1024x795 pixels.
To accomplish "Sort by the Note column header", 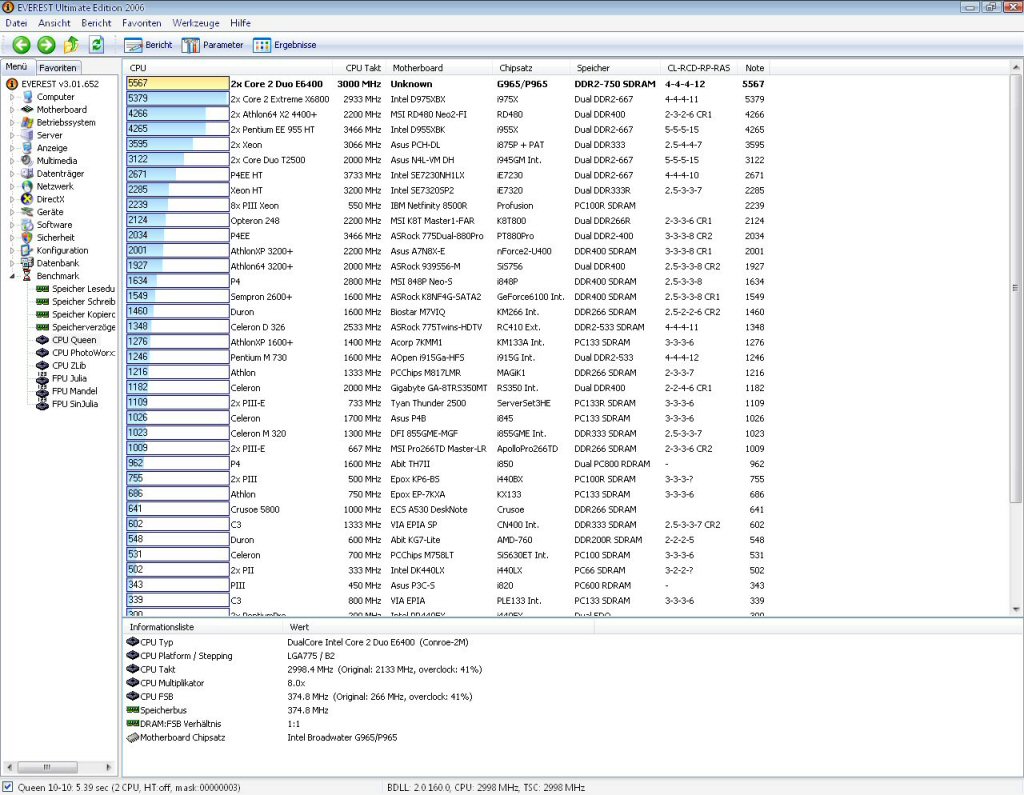I will [x=755, y=68].
